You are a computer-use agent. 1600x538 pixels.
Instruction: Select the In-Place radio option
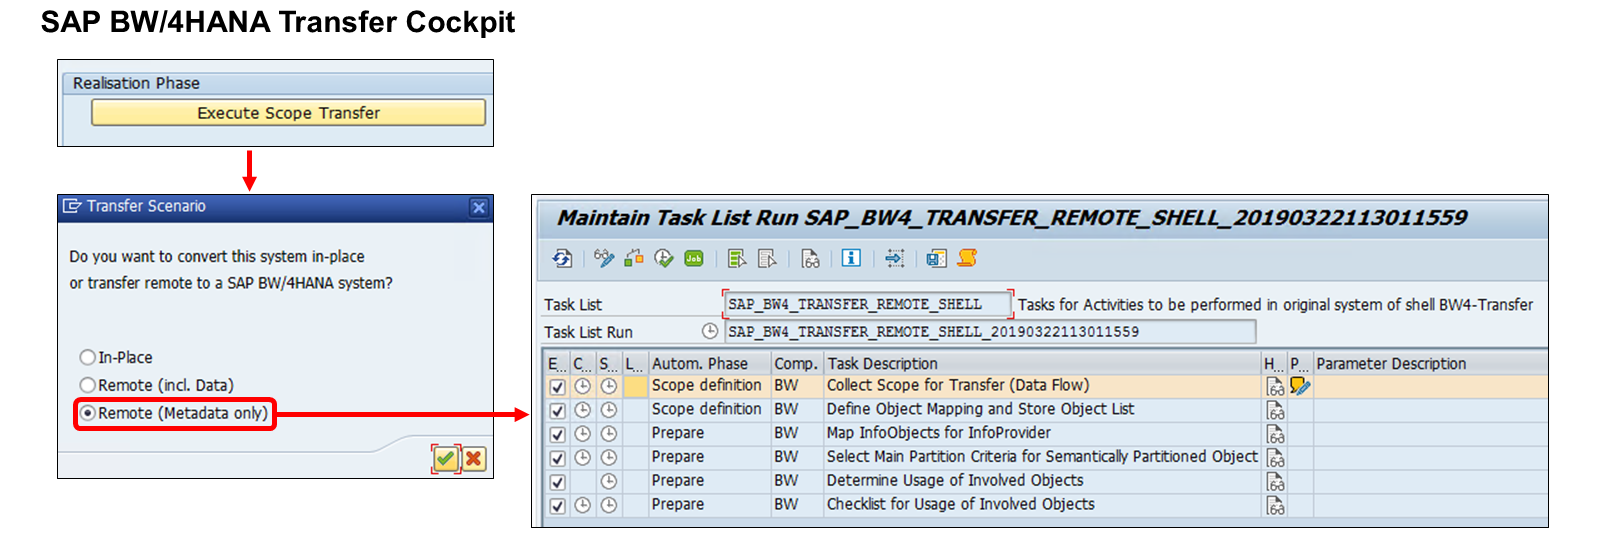click(88, 357)
